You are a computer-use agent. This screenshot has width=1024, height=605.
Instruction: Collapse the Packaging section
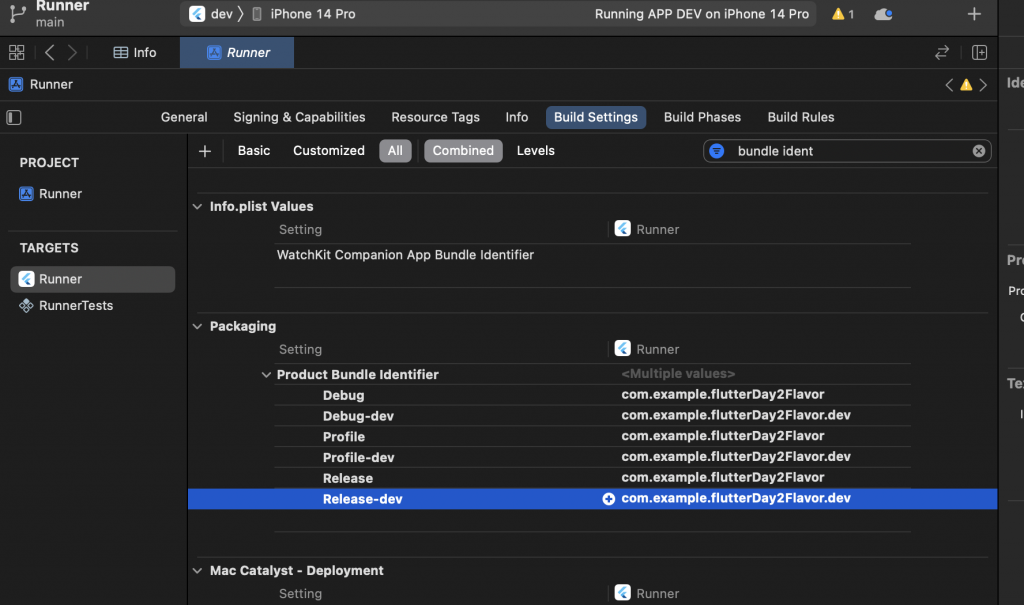[x=197, y=327]
